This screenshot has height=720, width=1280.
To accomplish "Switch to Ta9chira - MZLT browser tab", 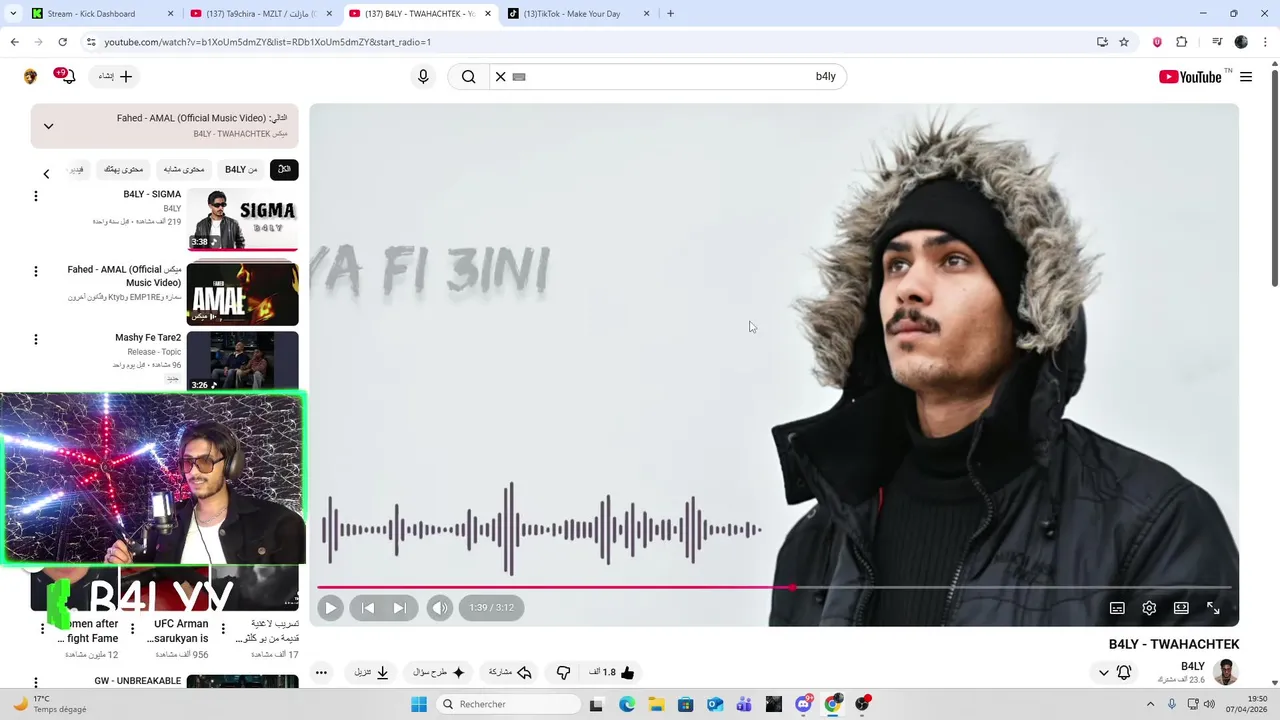I will pos(262,14).
